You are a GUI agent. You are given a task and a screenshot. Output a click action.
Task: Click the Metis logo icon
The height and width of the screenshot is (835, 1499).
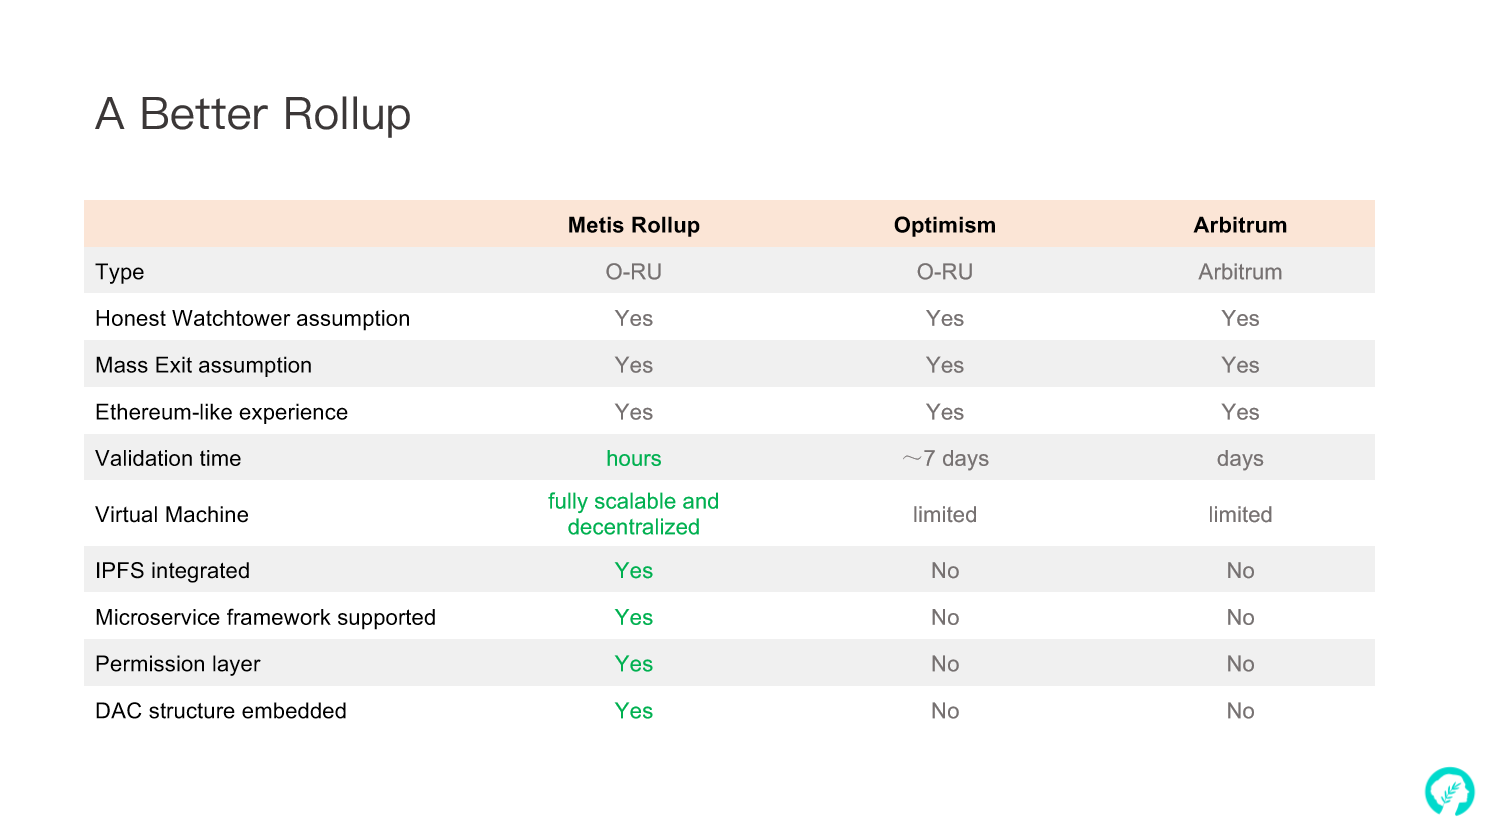1449,791
